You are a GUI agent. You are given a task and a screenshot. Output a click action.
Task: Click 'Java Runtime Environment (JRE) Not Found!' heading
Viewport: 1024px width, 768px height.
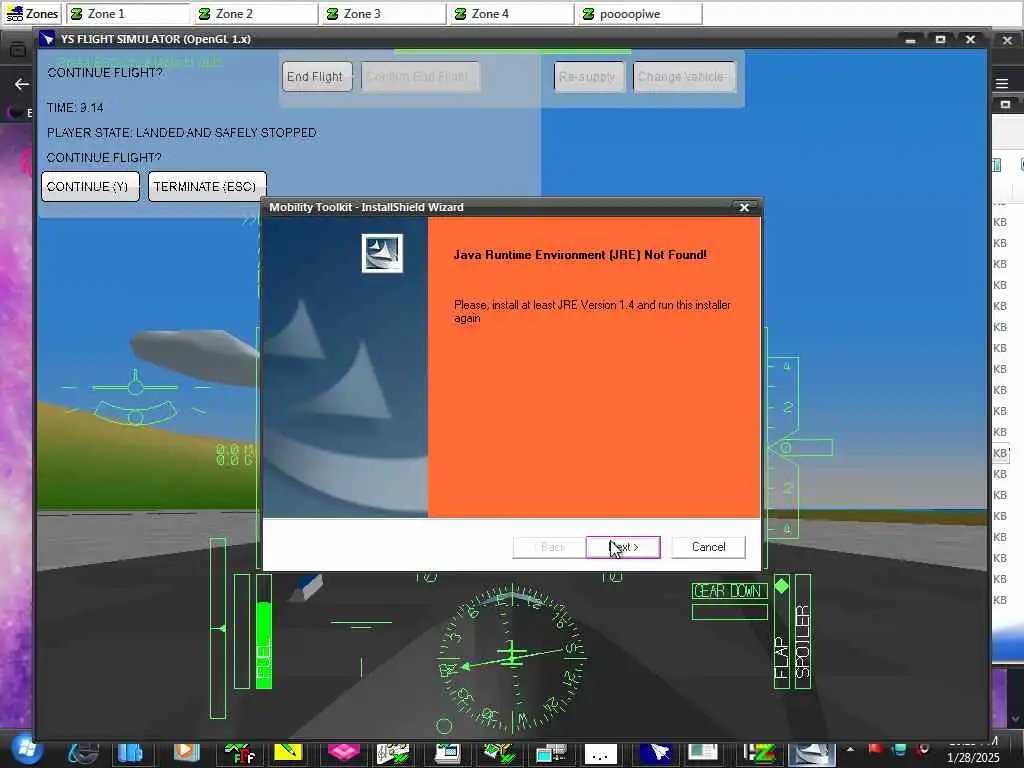pos(580,255)
